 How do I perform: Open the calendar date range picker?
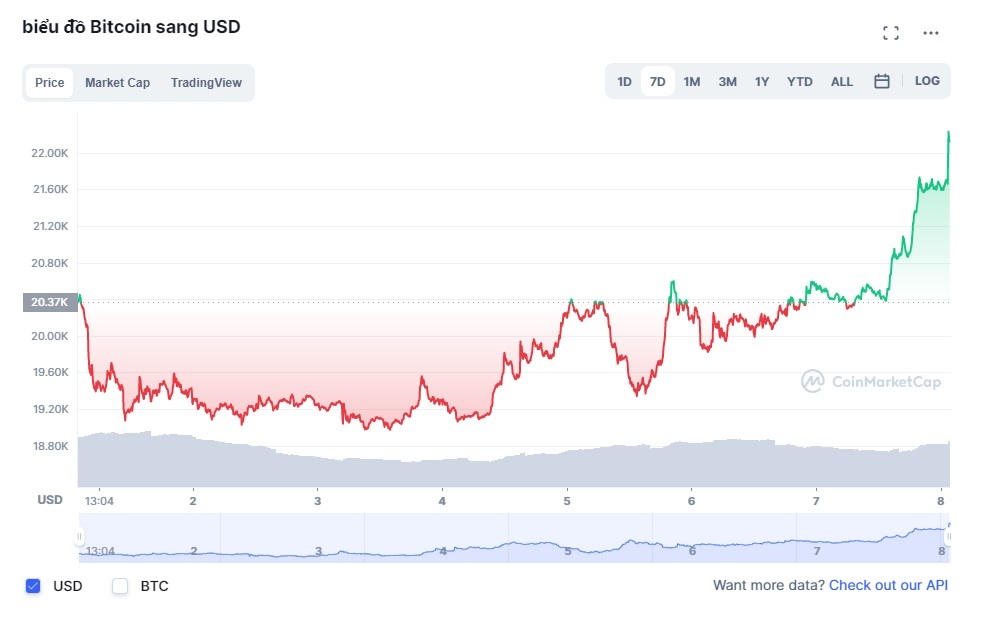[x=882, y=81]
